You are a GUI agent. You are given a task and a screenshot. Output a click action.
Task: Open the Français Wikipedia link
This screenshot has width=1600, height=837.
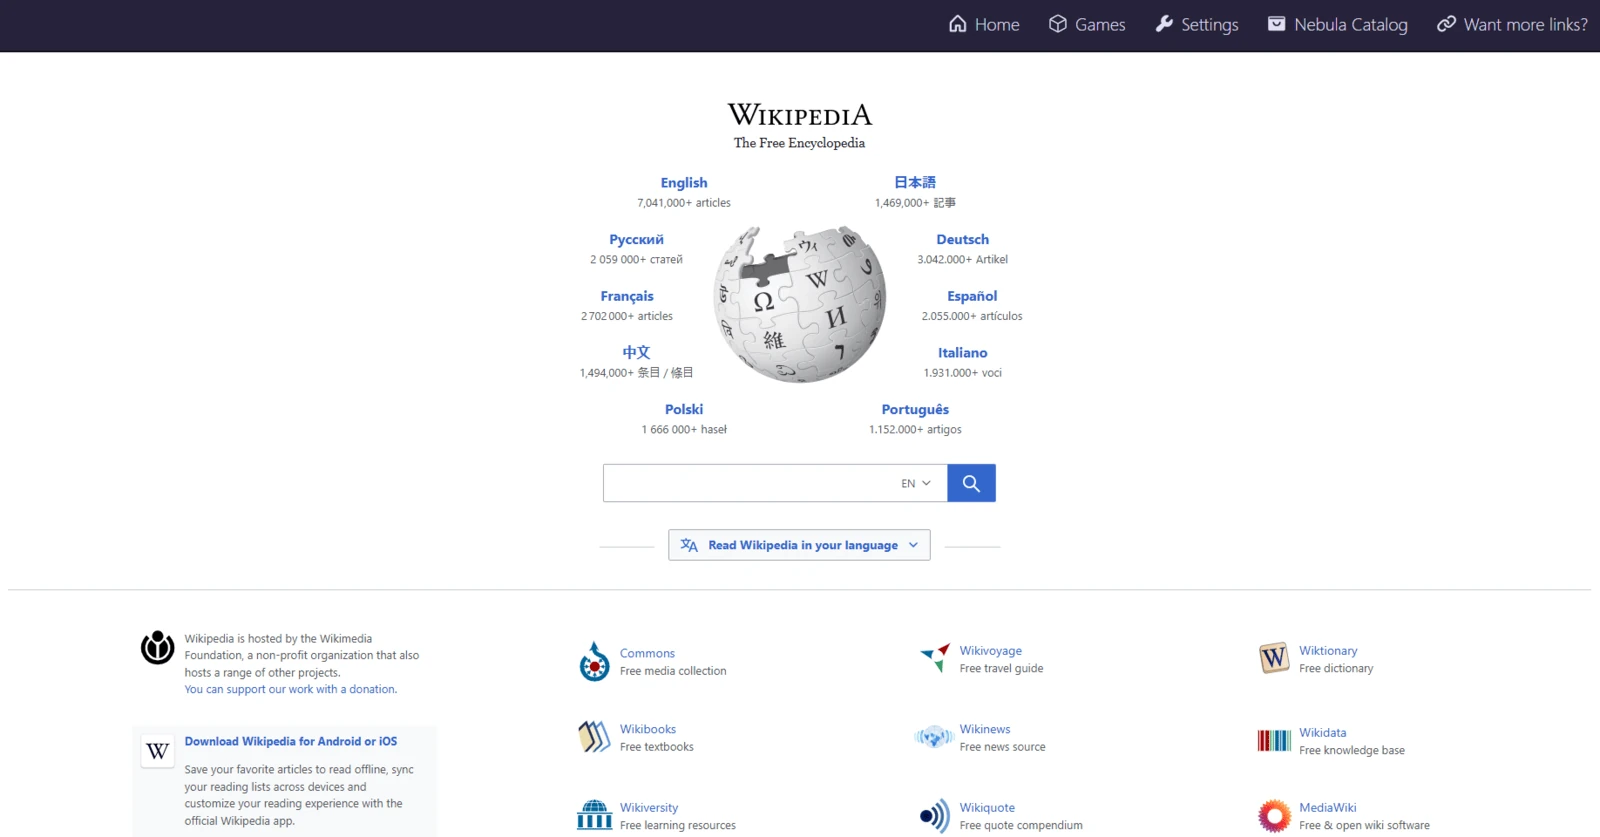point(627,296)
